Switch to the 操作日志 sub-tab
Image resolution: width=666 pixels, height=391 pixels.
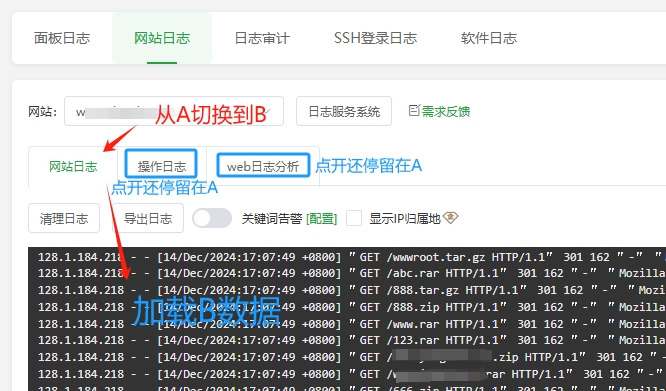click(x=162, y=166)
